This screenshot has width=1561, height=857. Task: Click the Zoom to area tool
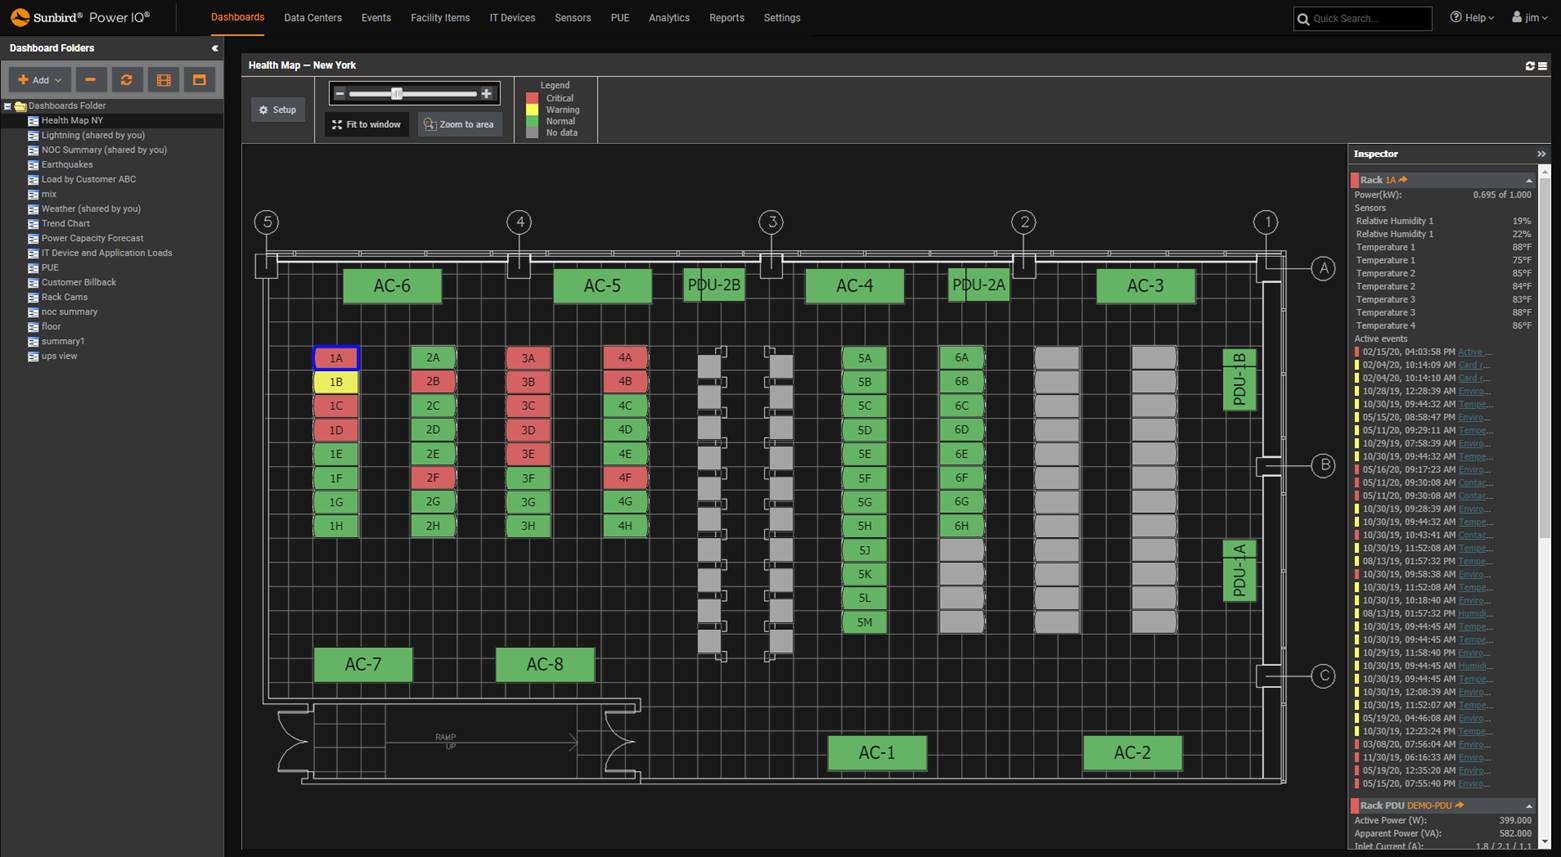coord(458,124)
